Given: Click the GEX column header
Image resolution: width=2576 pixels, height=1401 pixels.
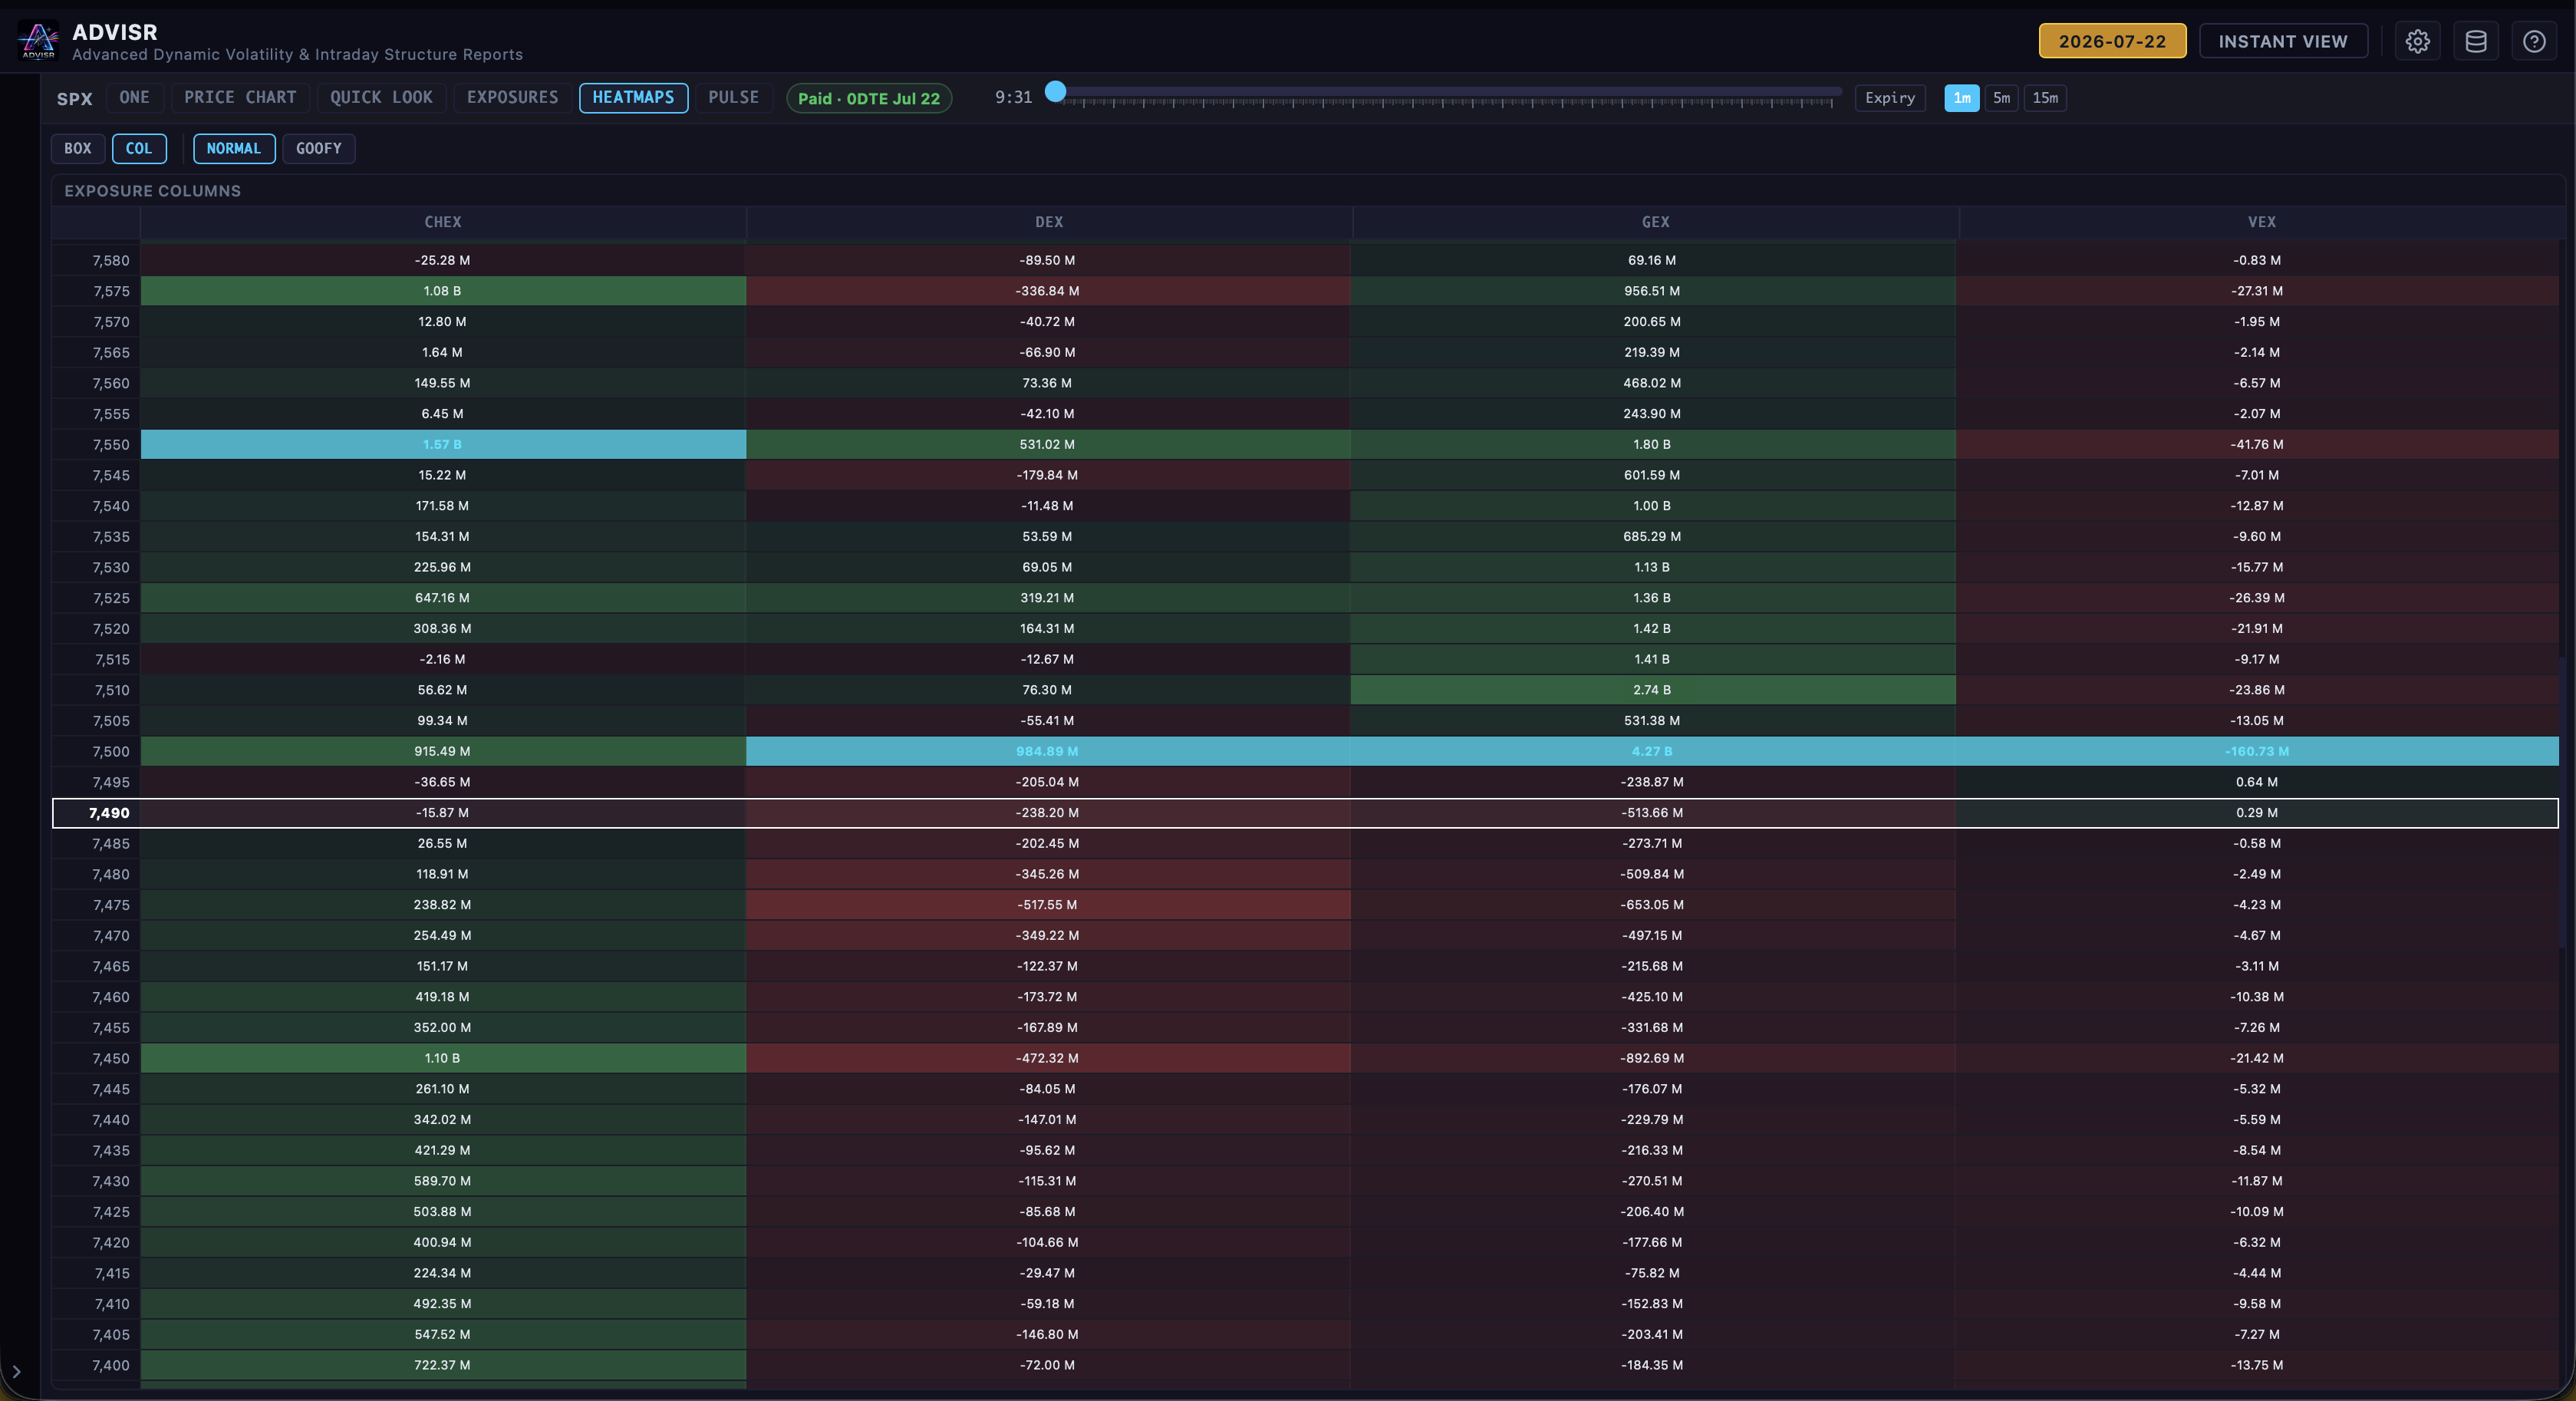Looking at the screenshot, I should click(x=1655, y=222).
